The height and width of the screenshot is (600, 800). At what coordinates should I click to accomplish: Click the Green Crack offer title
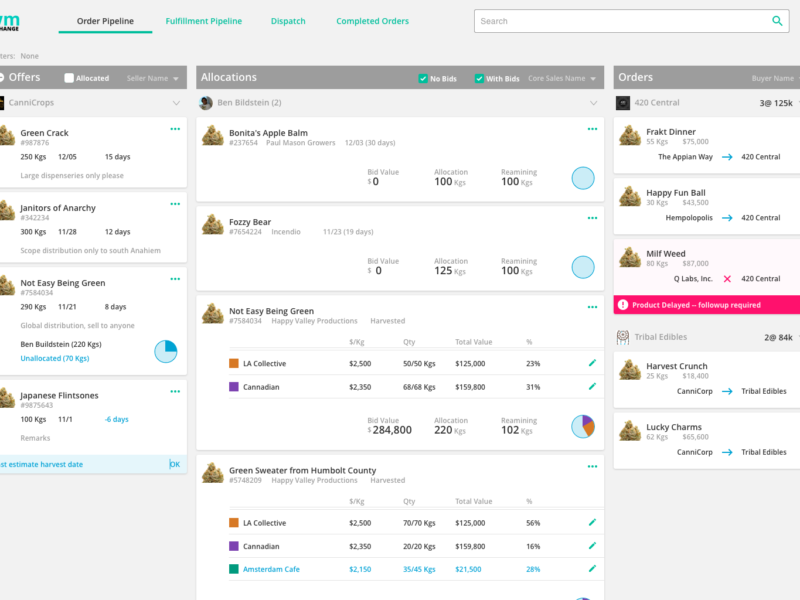[x=44, y=133]
